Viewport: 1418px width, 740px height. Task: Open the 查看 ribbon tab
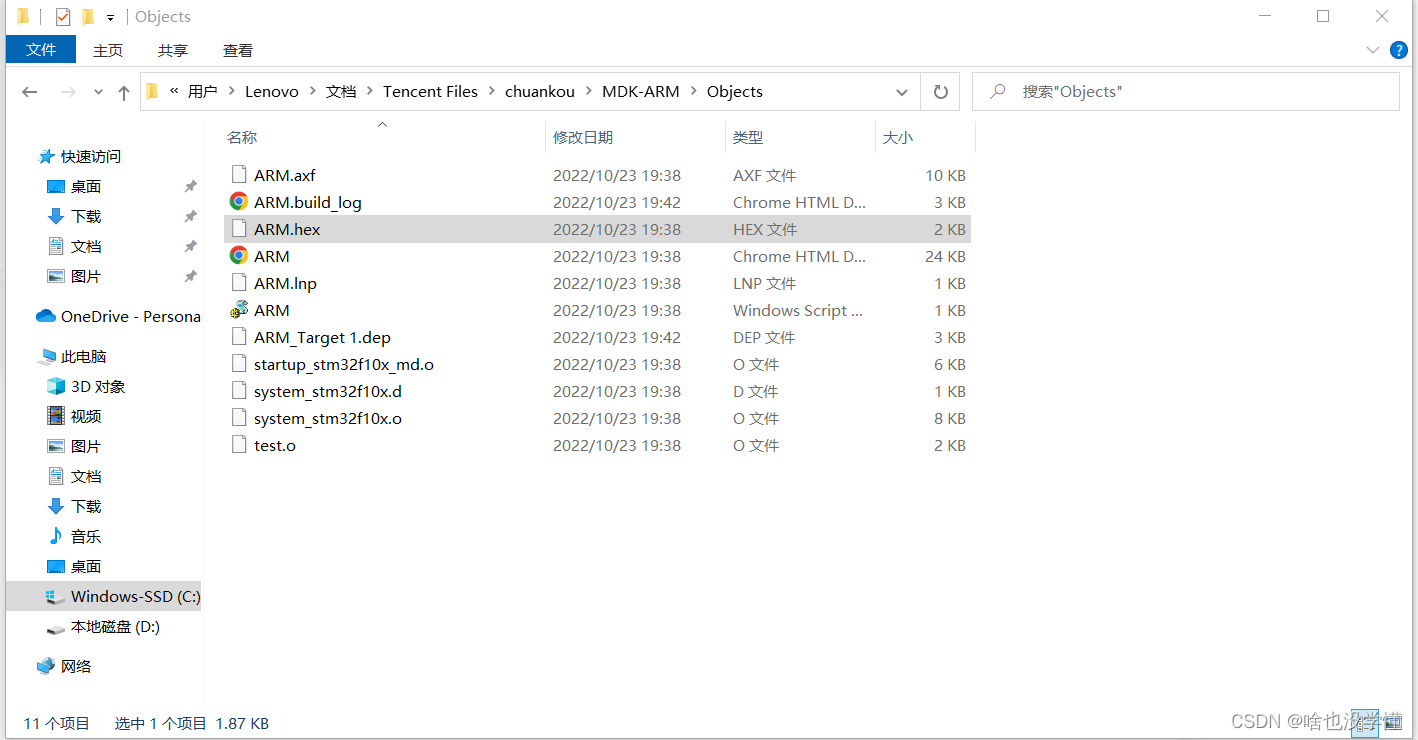(x=238, y=50)
